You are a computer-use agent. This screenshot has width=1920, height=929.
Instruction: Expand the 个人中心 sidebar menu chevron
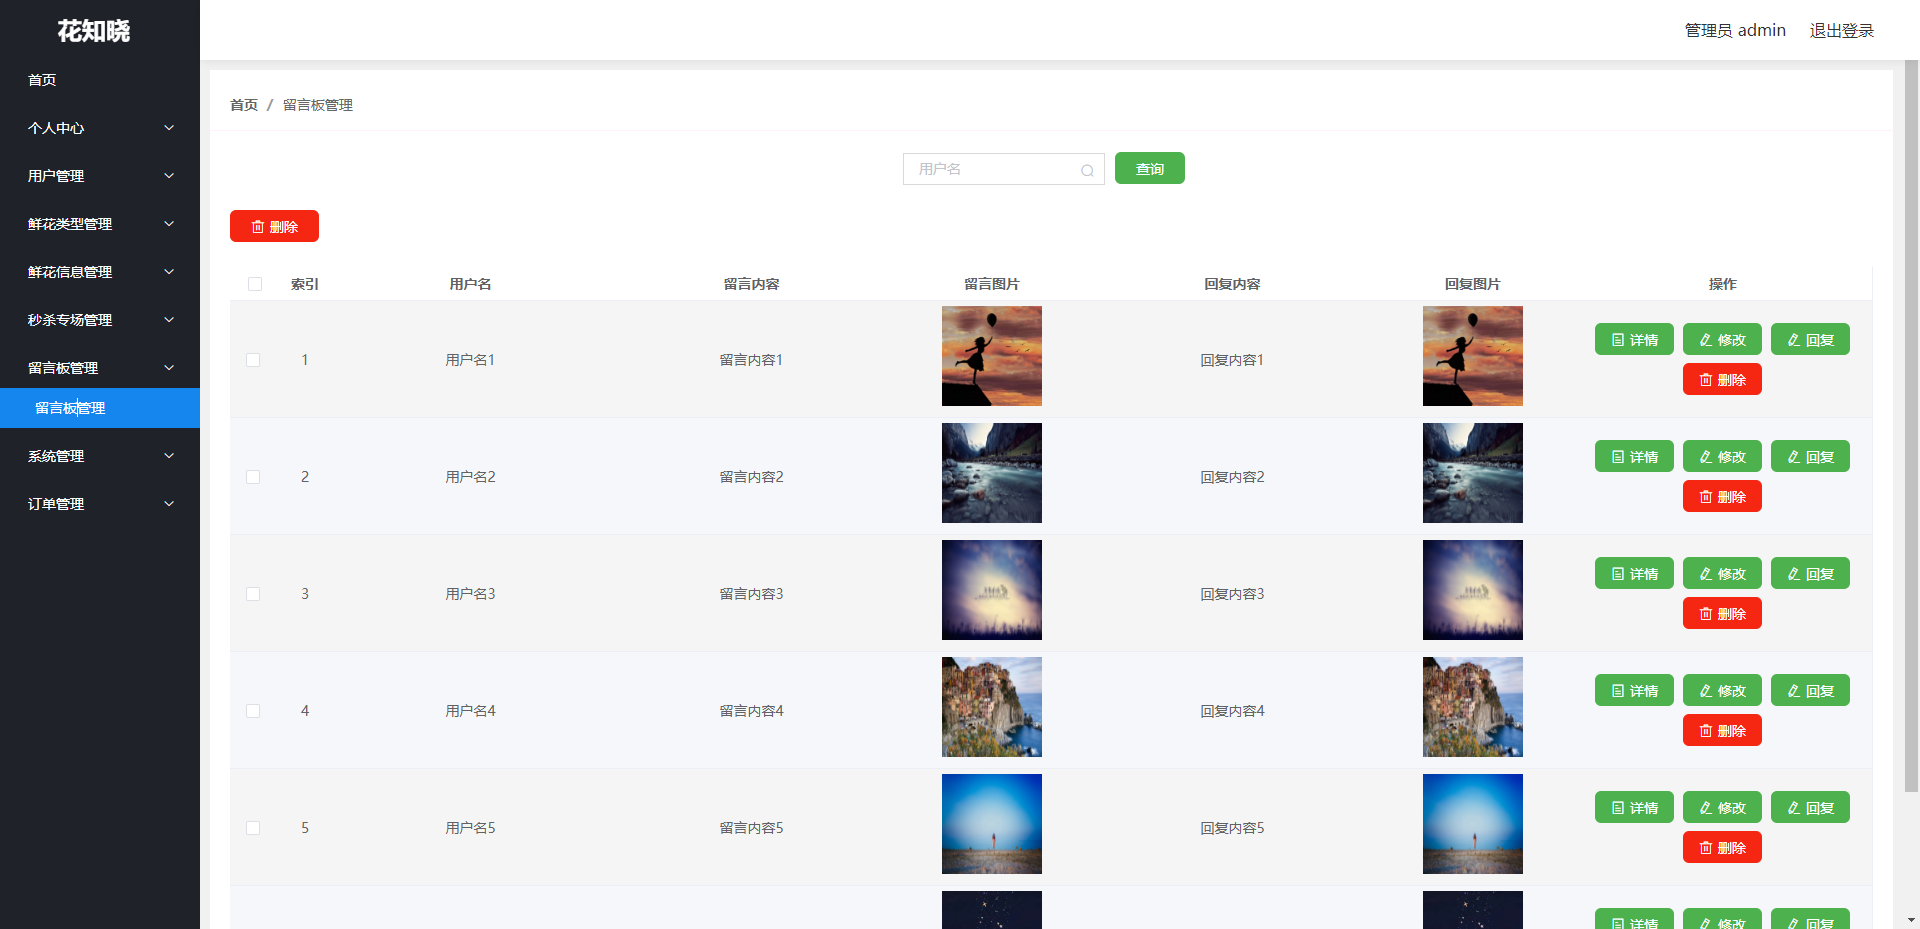click(169, 128)
